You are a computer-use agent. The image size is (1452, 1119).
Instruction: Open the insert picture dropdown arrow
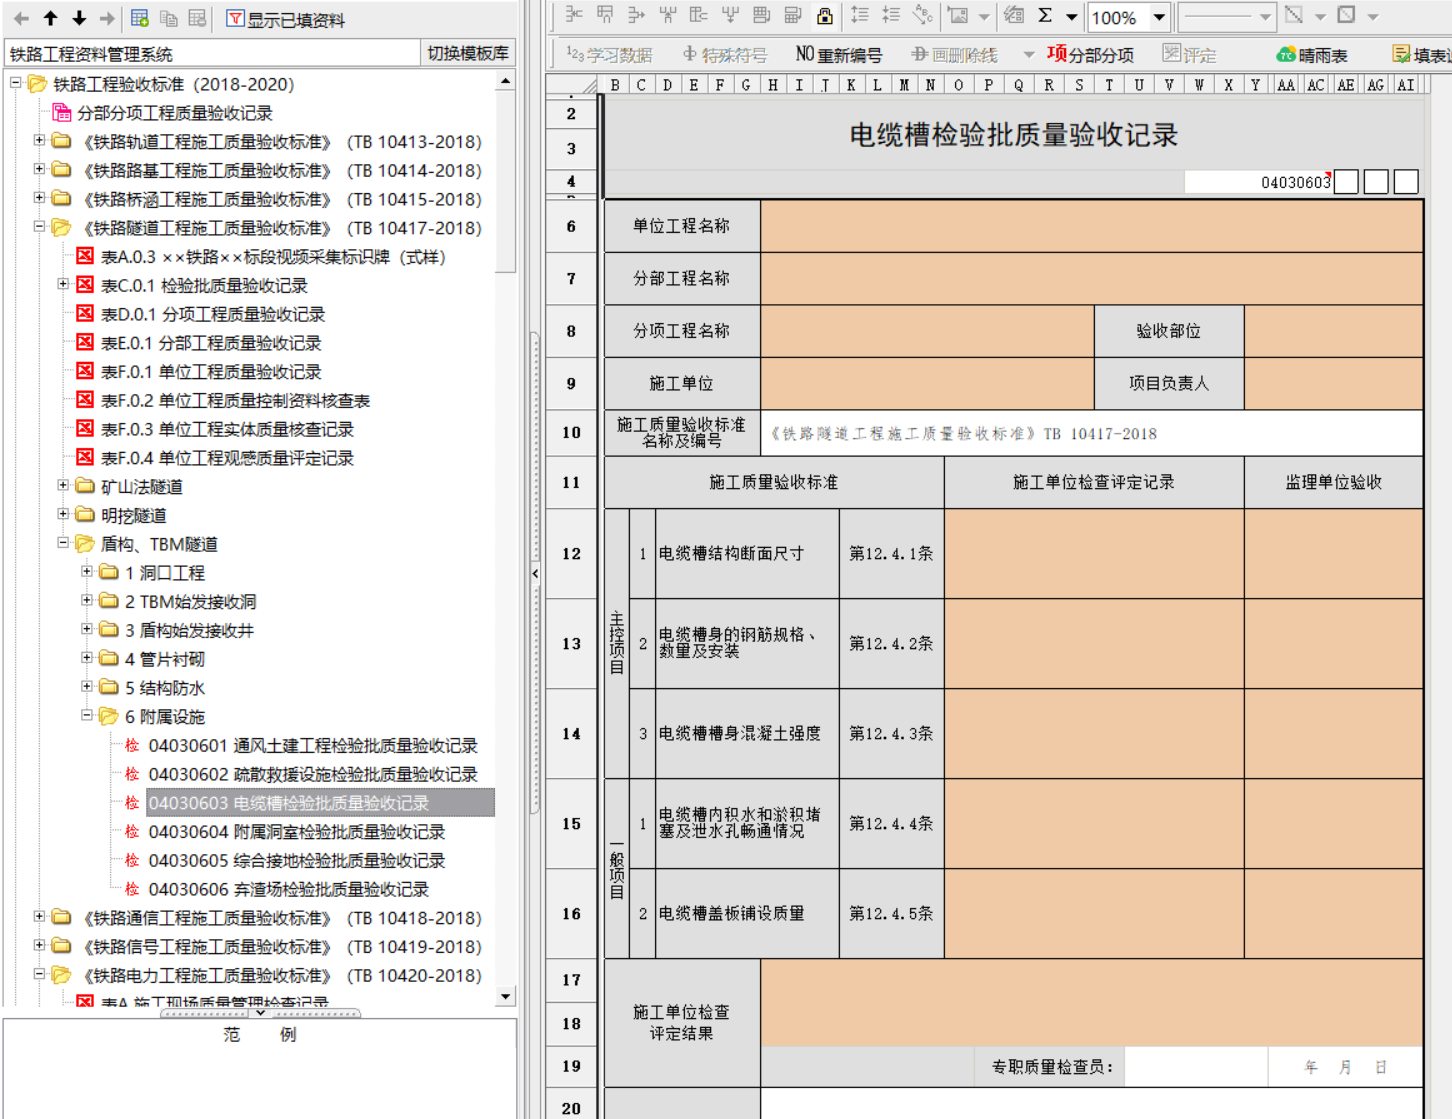[x=984, y=16]
